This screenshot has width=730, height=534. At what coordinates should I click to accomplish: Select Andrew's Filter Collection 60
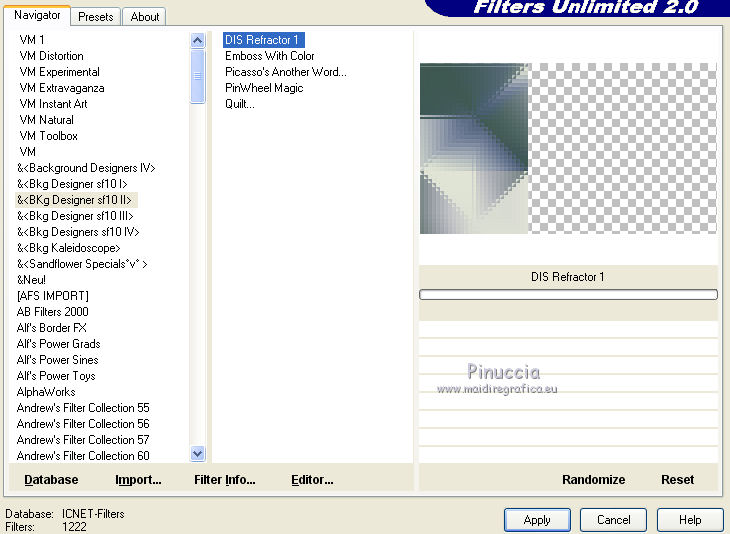pyautogui.click(x=83, y=456)
